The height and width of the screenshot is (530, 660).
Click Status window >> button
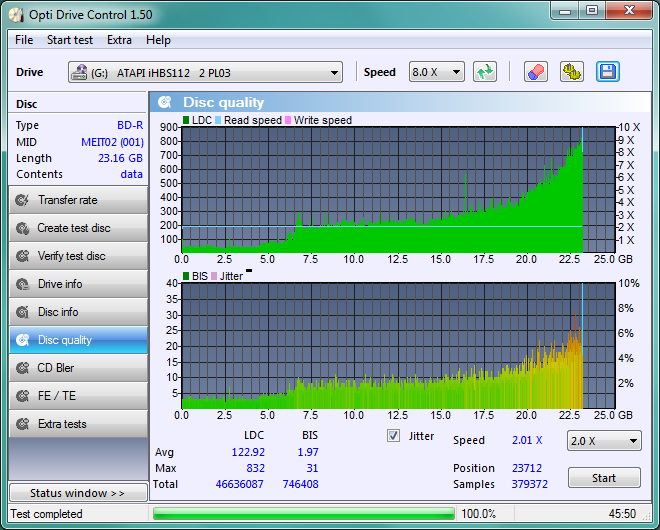(78, 493)
